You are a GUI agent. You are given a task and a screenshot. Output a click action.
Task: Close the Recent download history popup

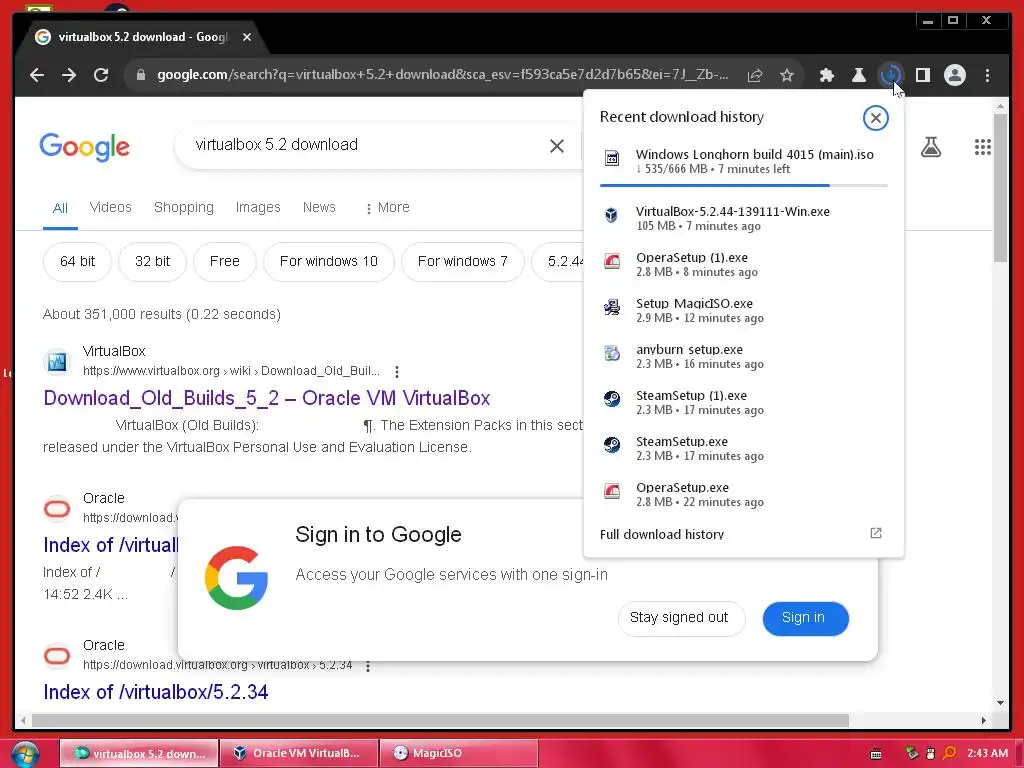[875, 118]
